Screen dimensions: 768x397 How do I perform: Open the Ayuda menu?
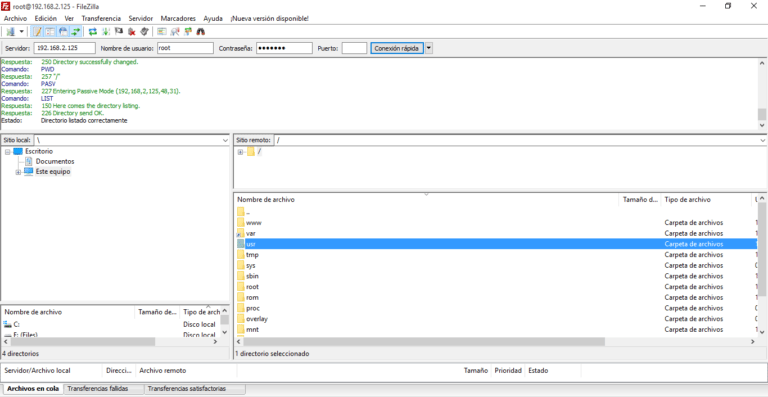(213, 18)
